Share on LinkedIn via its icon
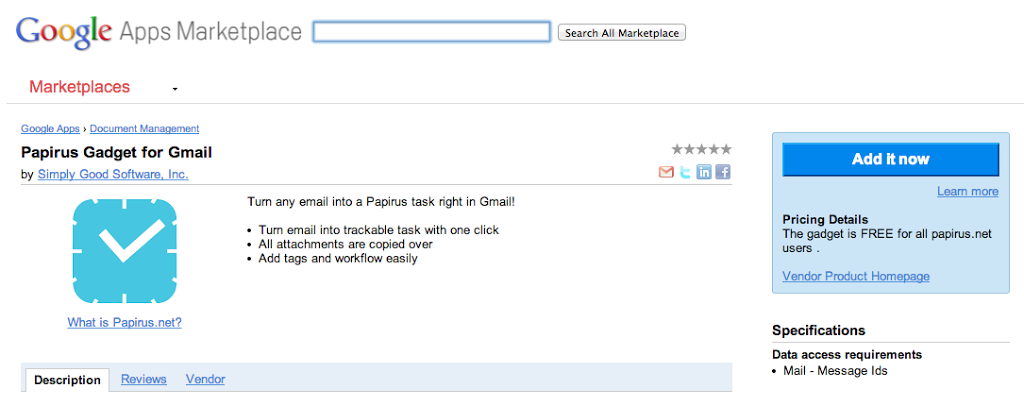The width and height of the screenshot is (1024, 406). click(703, 172)
